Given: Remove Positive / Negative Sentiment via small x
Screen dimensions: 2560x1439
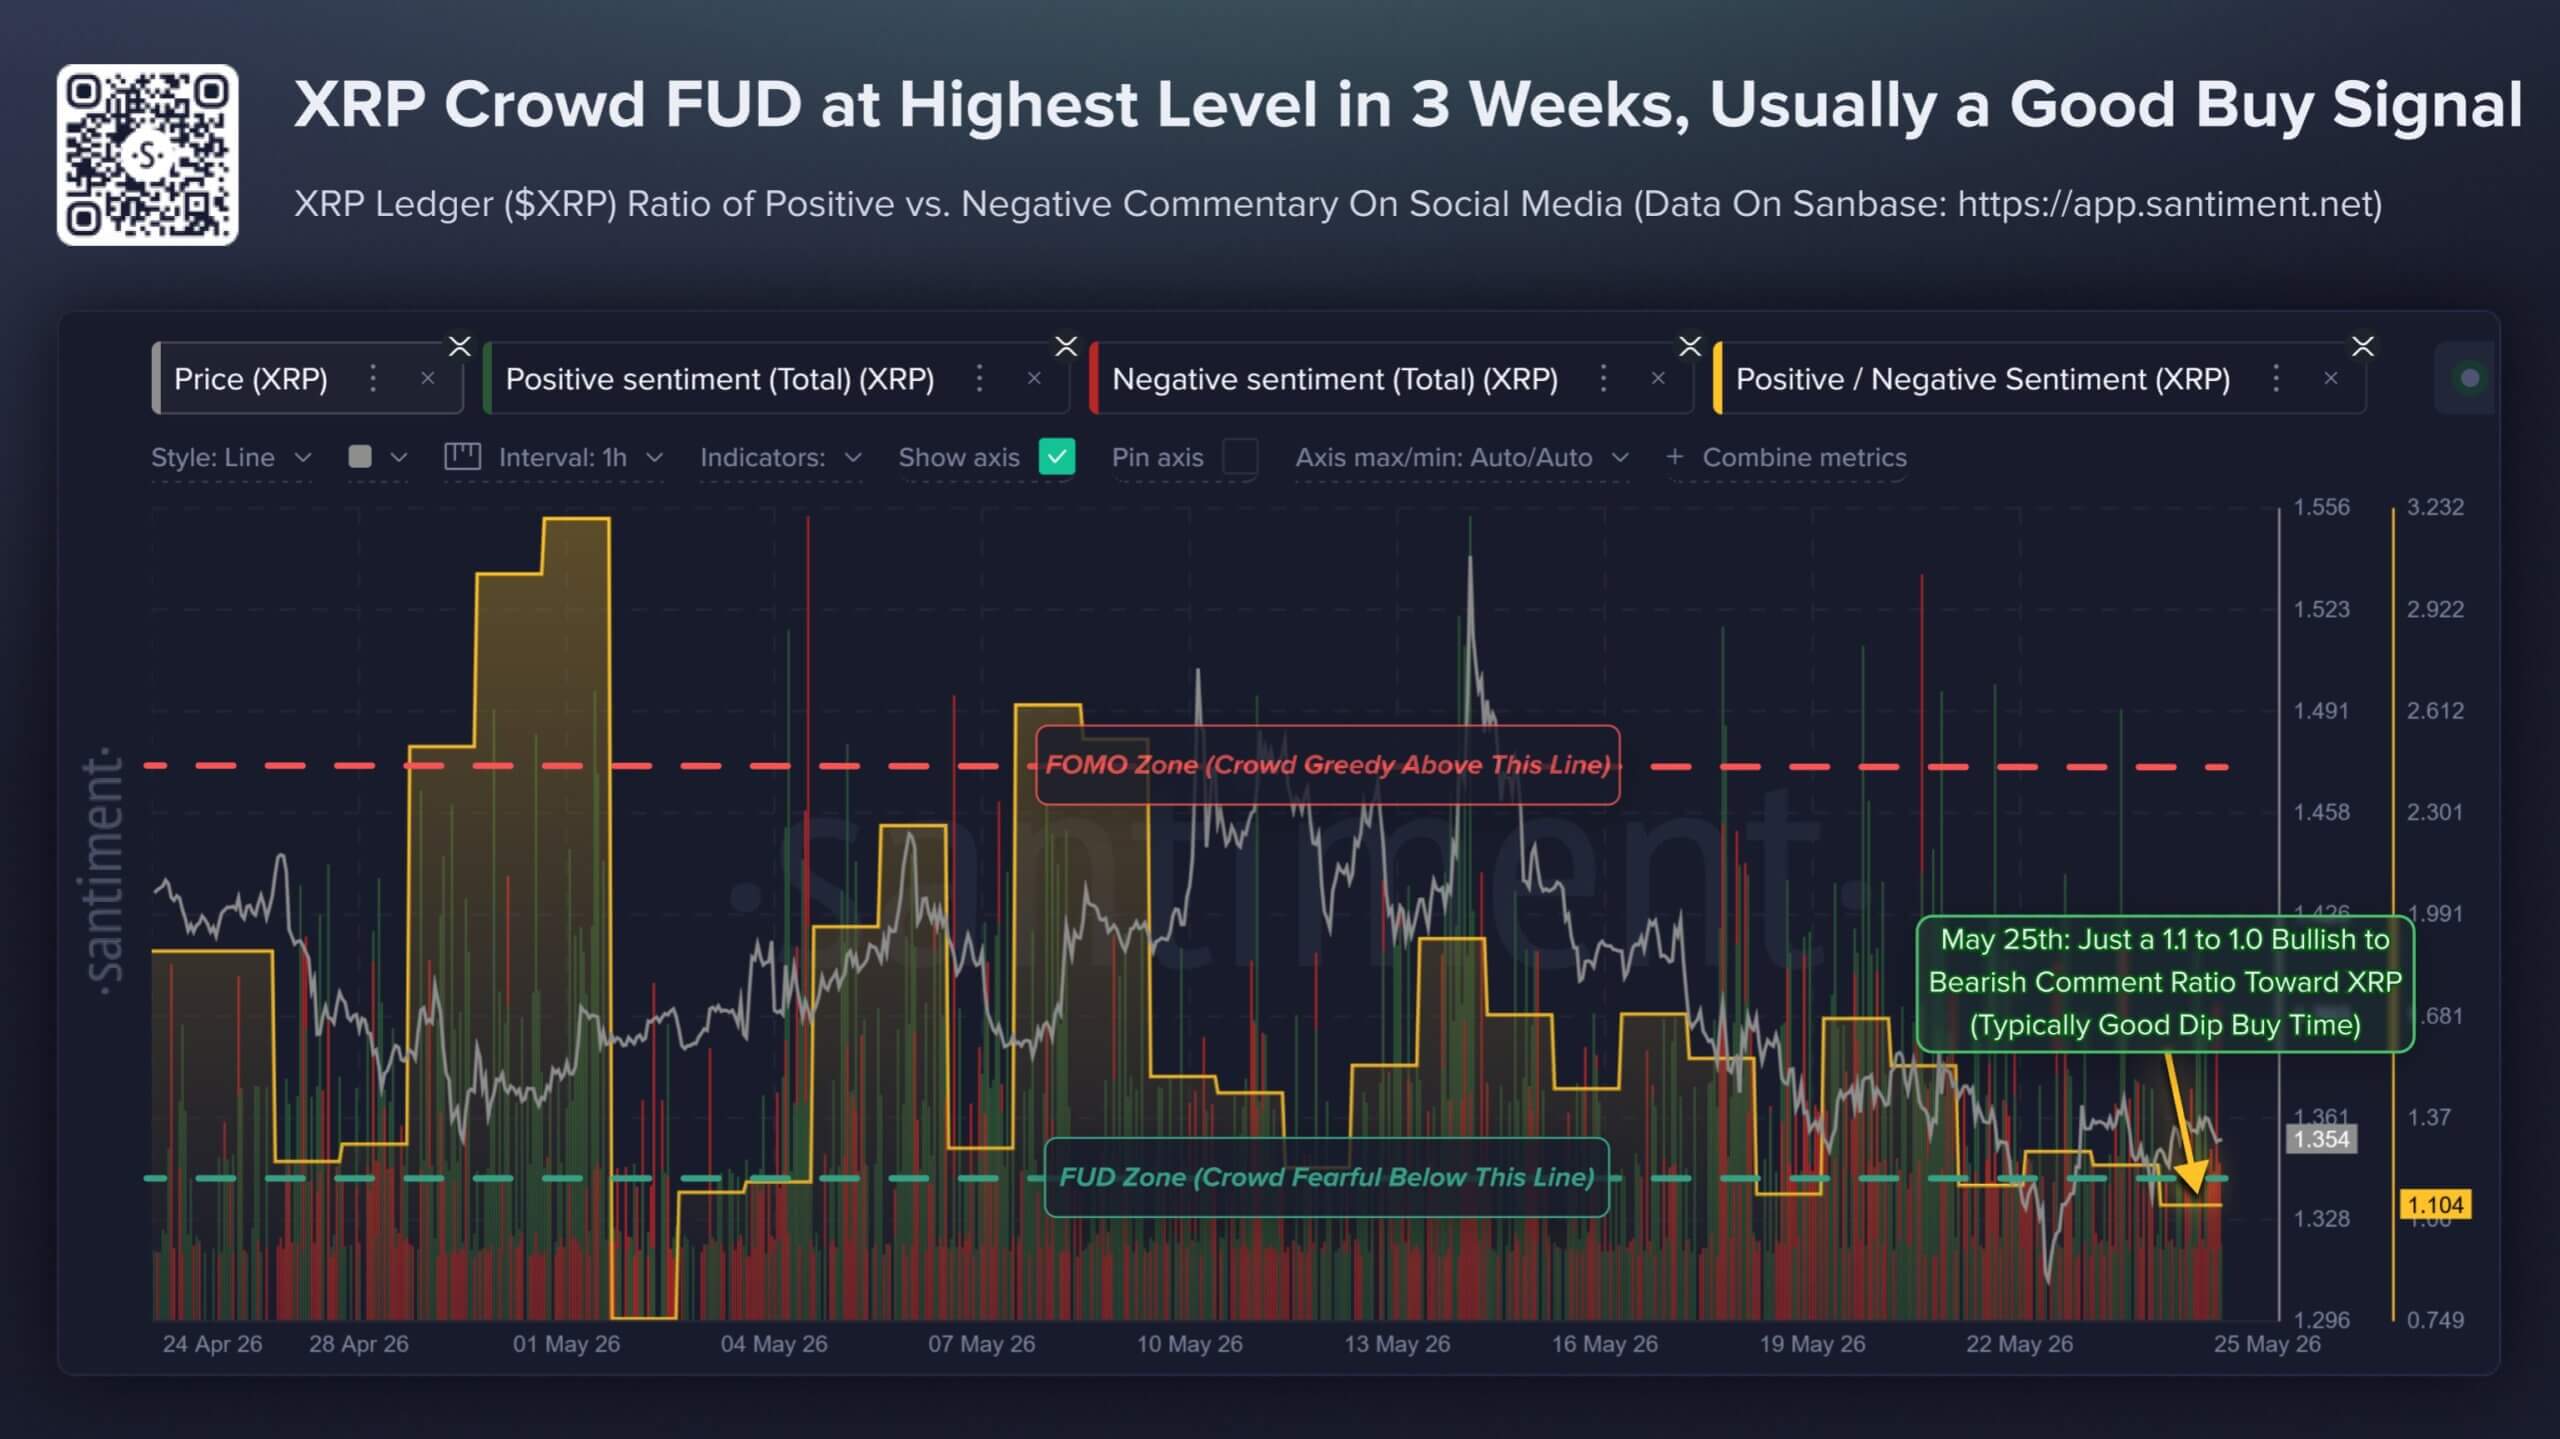Looking at the screenshot, I should (2331, 379).
